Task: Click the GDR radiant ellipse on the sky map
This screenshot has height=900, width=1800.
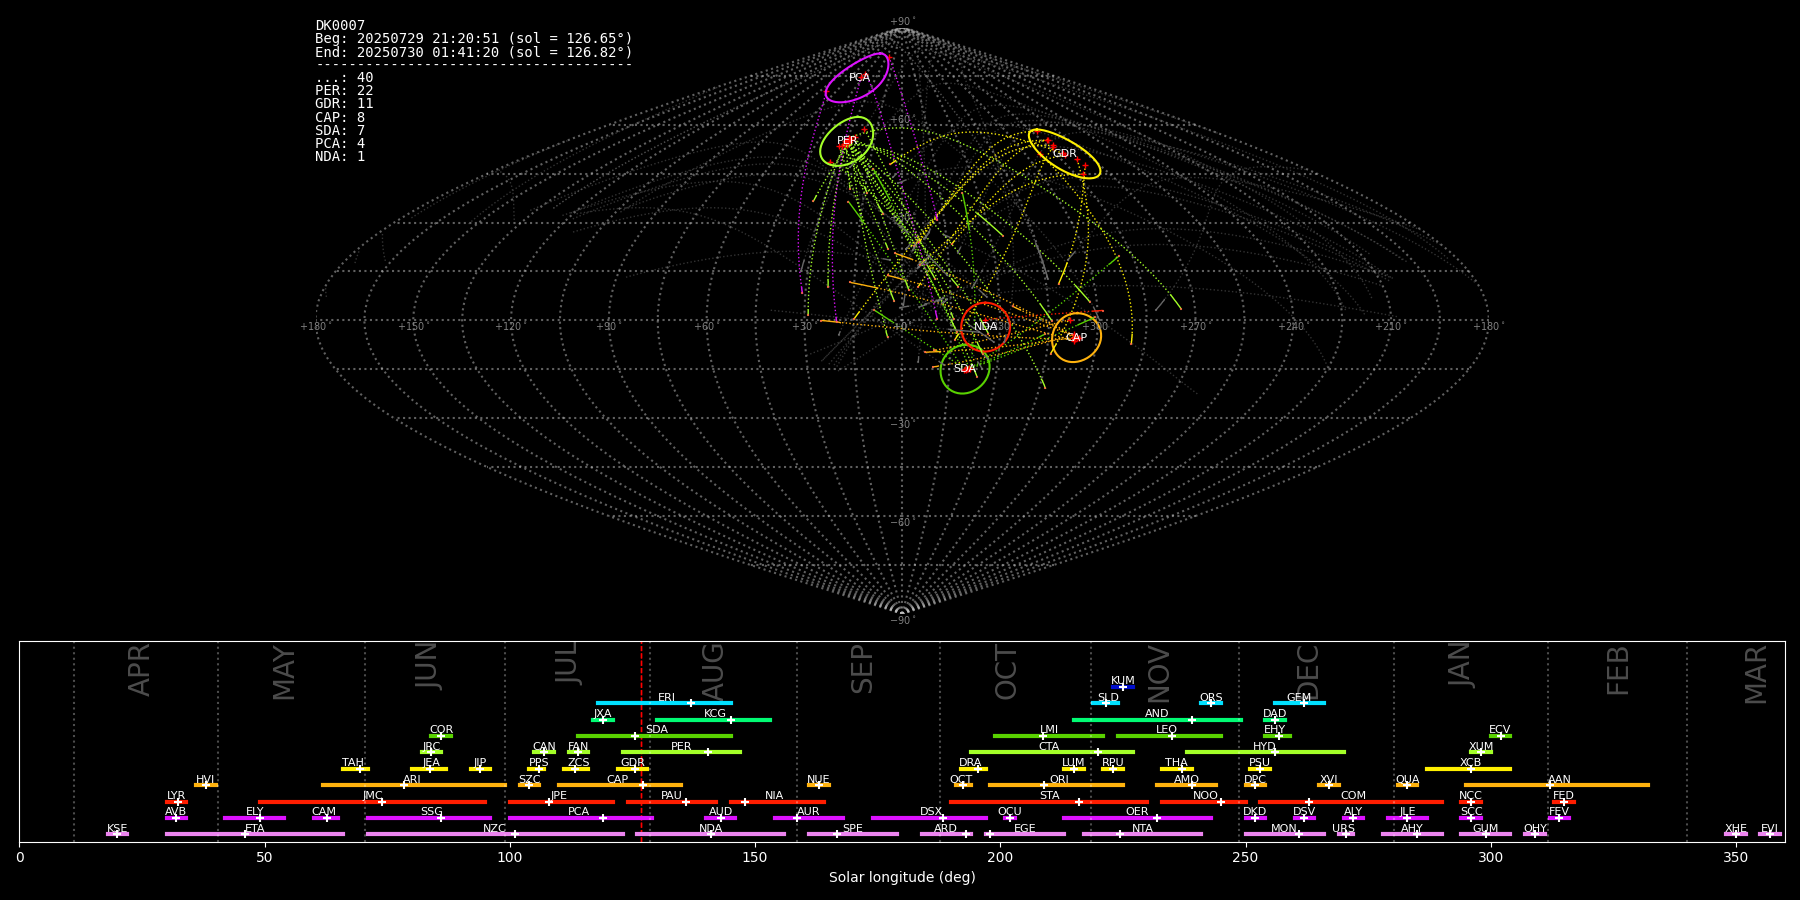Action: (1064, 154)
